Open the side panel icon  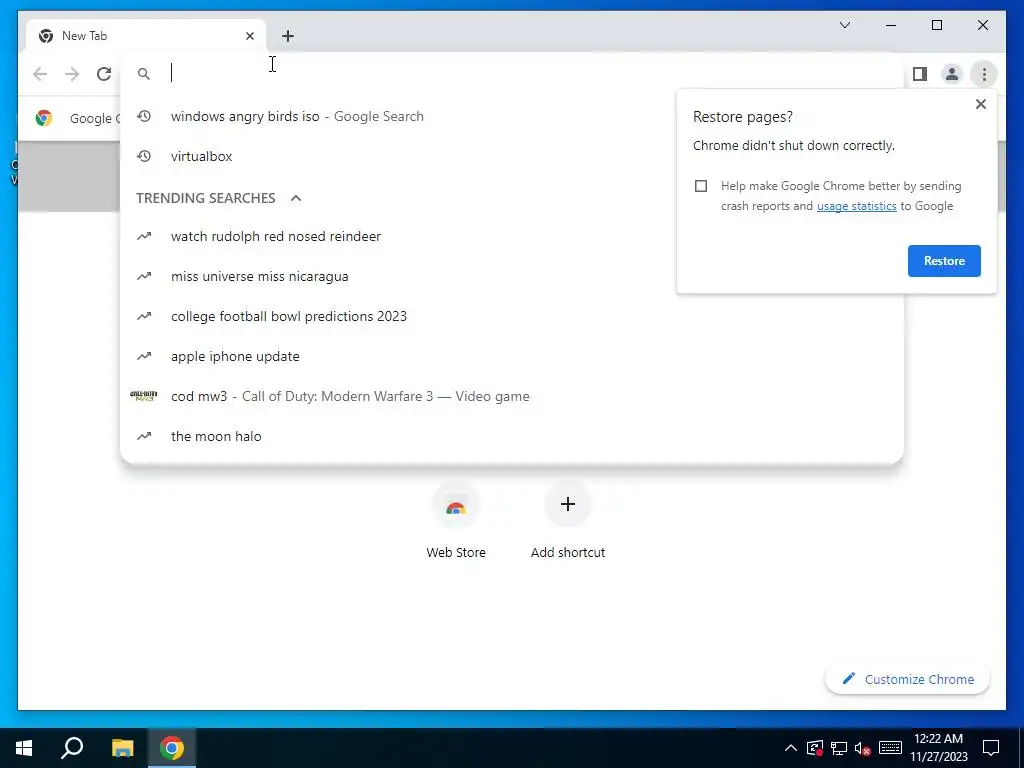[x=920, y=74]
